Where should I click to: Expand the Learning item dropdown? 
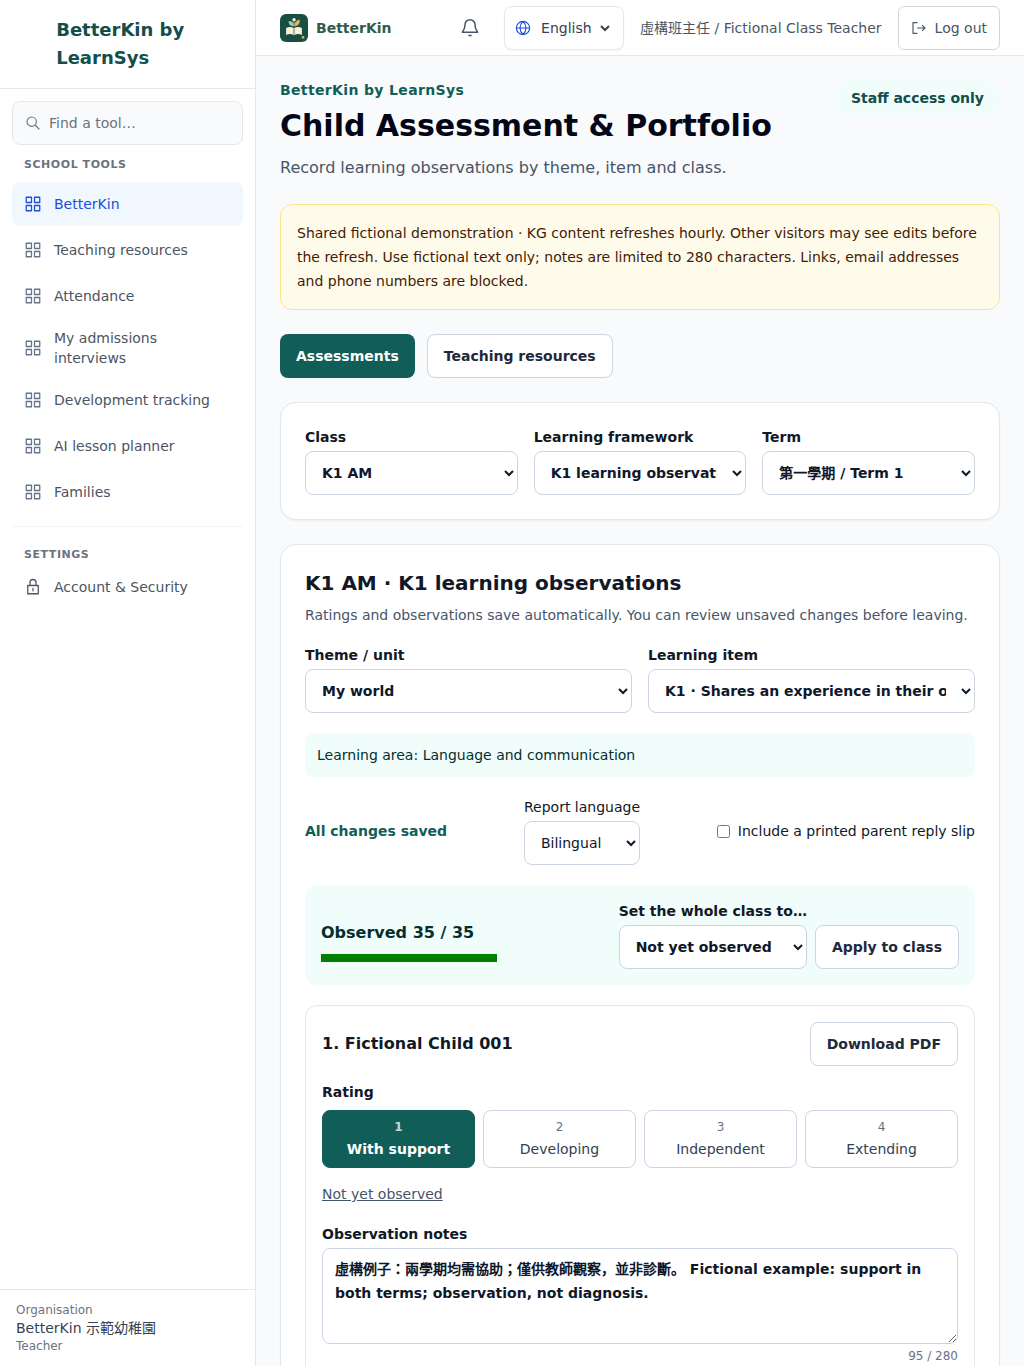pos(811,691)
